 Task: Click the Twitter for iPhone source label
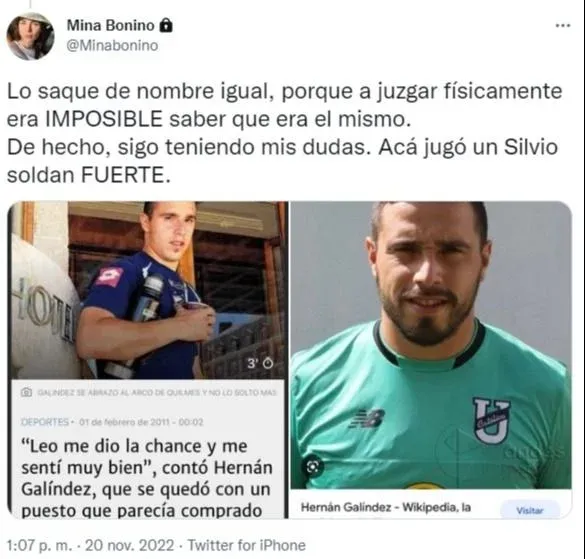(246, 545)
